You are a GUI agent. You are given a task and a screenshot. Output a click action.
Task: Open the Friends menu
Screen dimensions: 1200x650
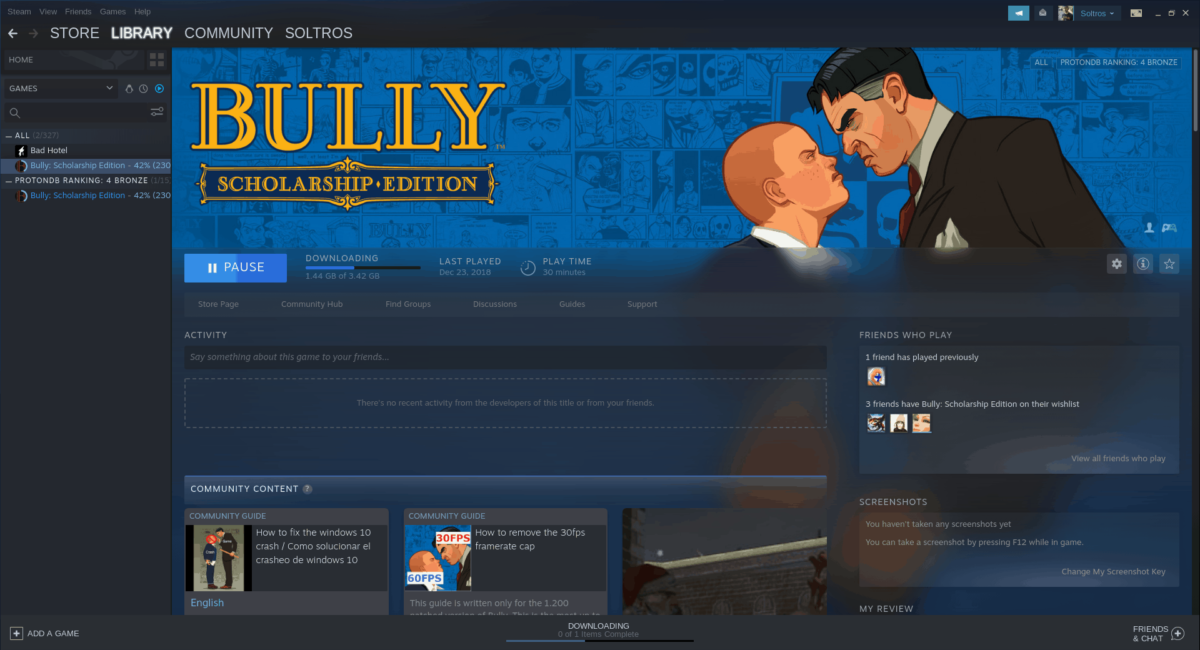click(78, 11)
